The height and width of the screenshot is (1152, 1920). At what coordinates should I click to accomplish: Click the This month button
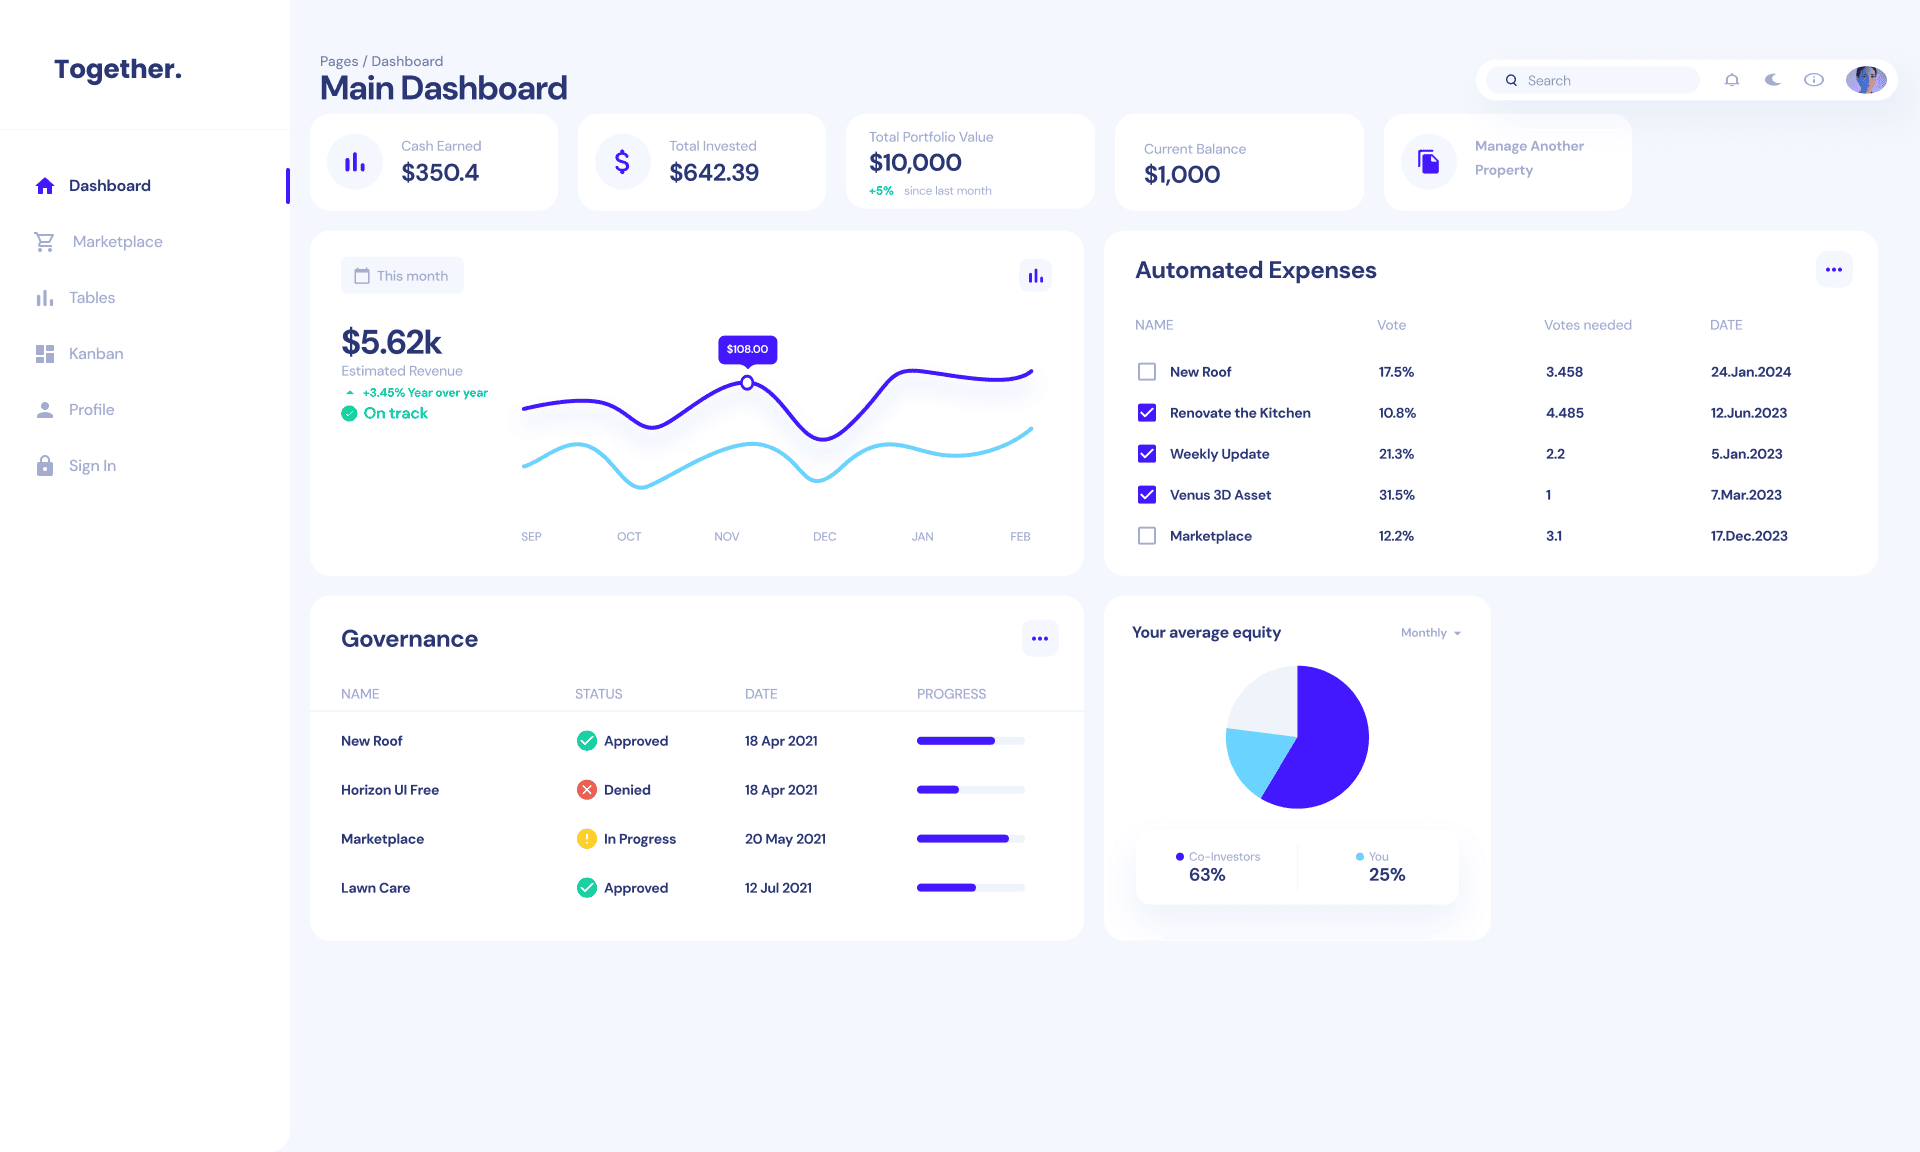(x=402, y=275)
